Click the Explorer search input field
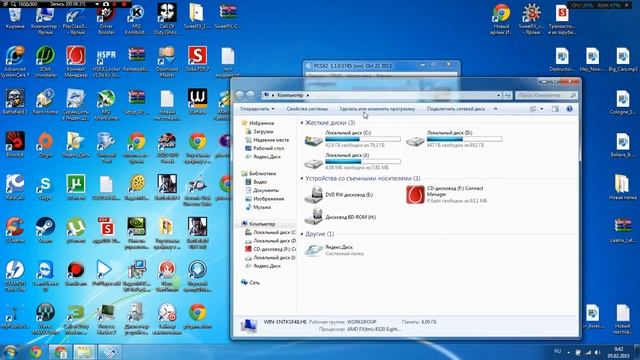Viewport: 640px width, 360px height. (546, 95)
